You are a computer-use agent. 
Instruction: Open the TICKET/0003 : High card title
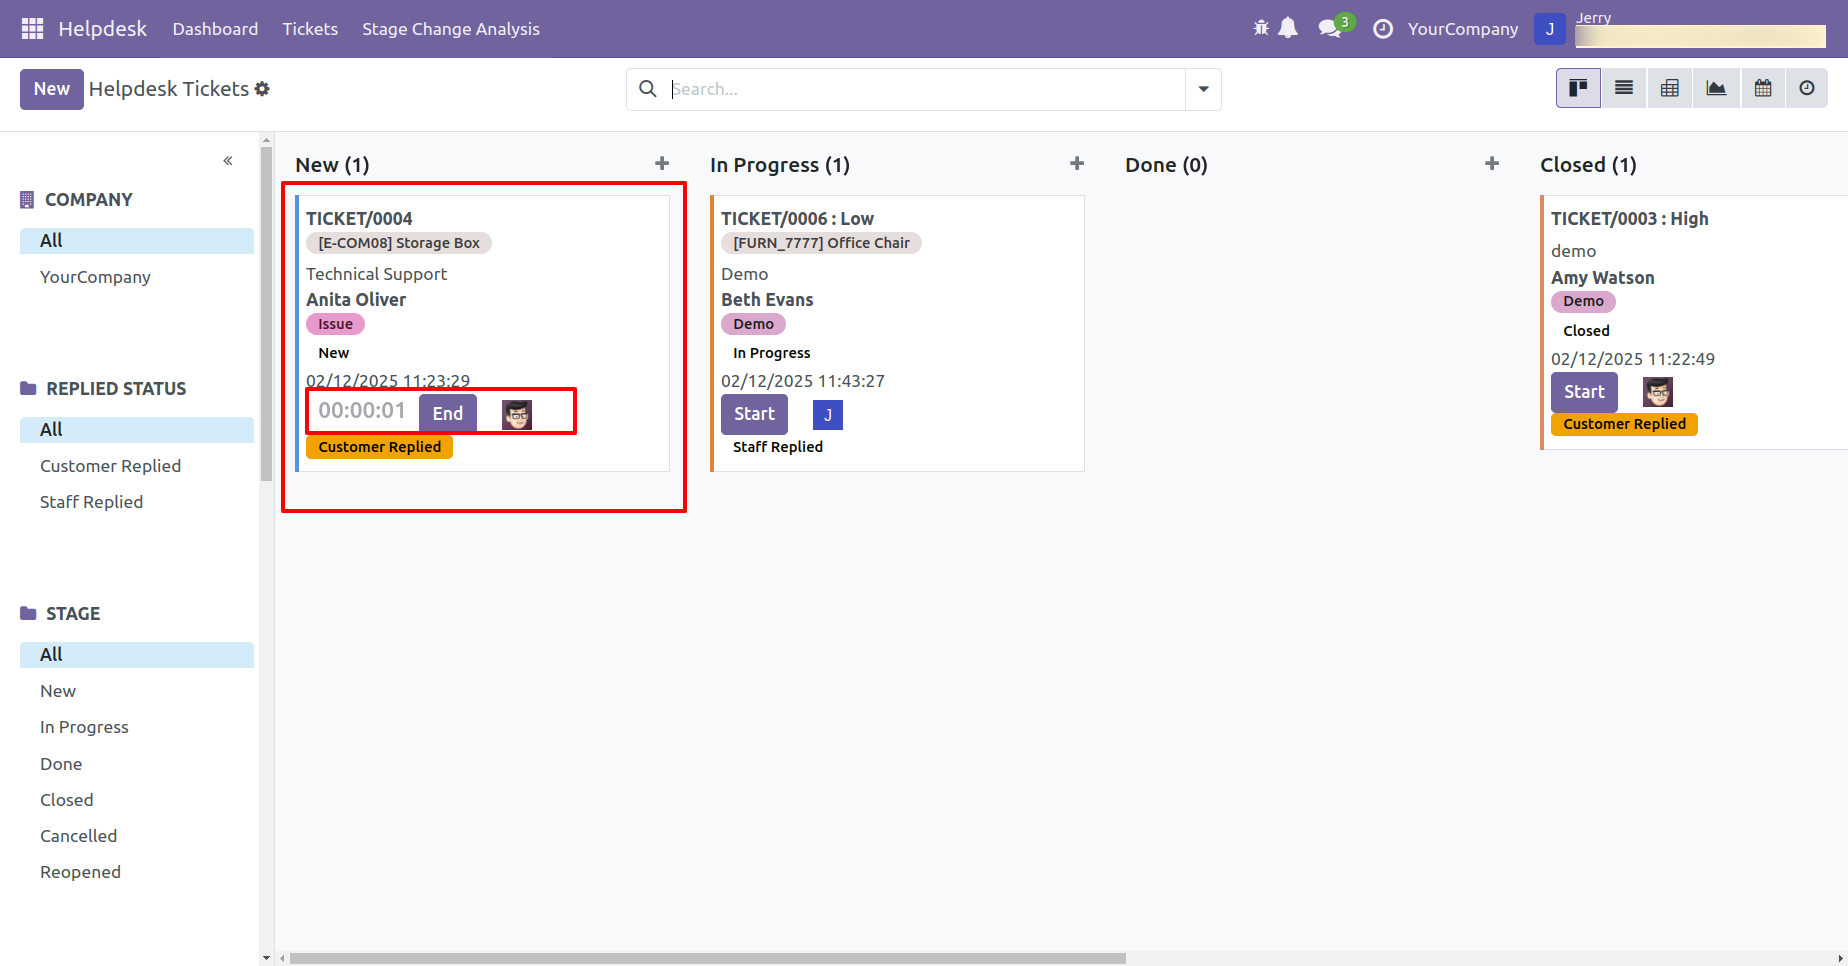point(1629,218)
